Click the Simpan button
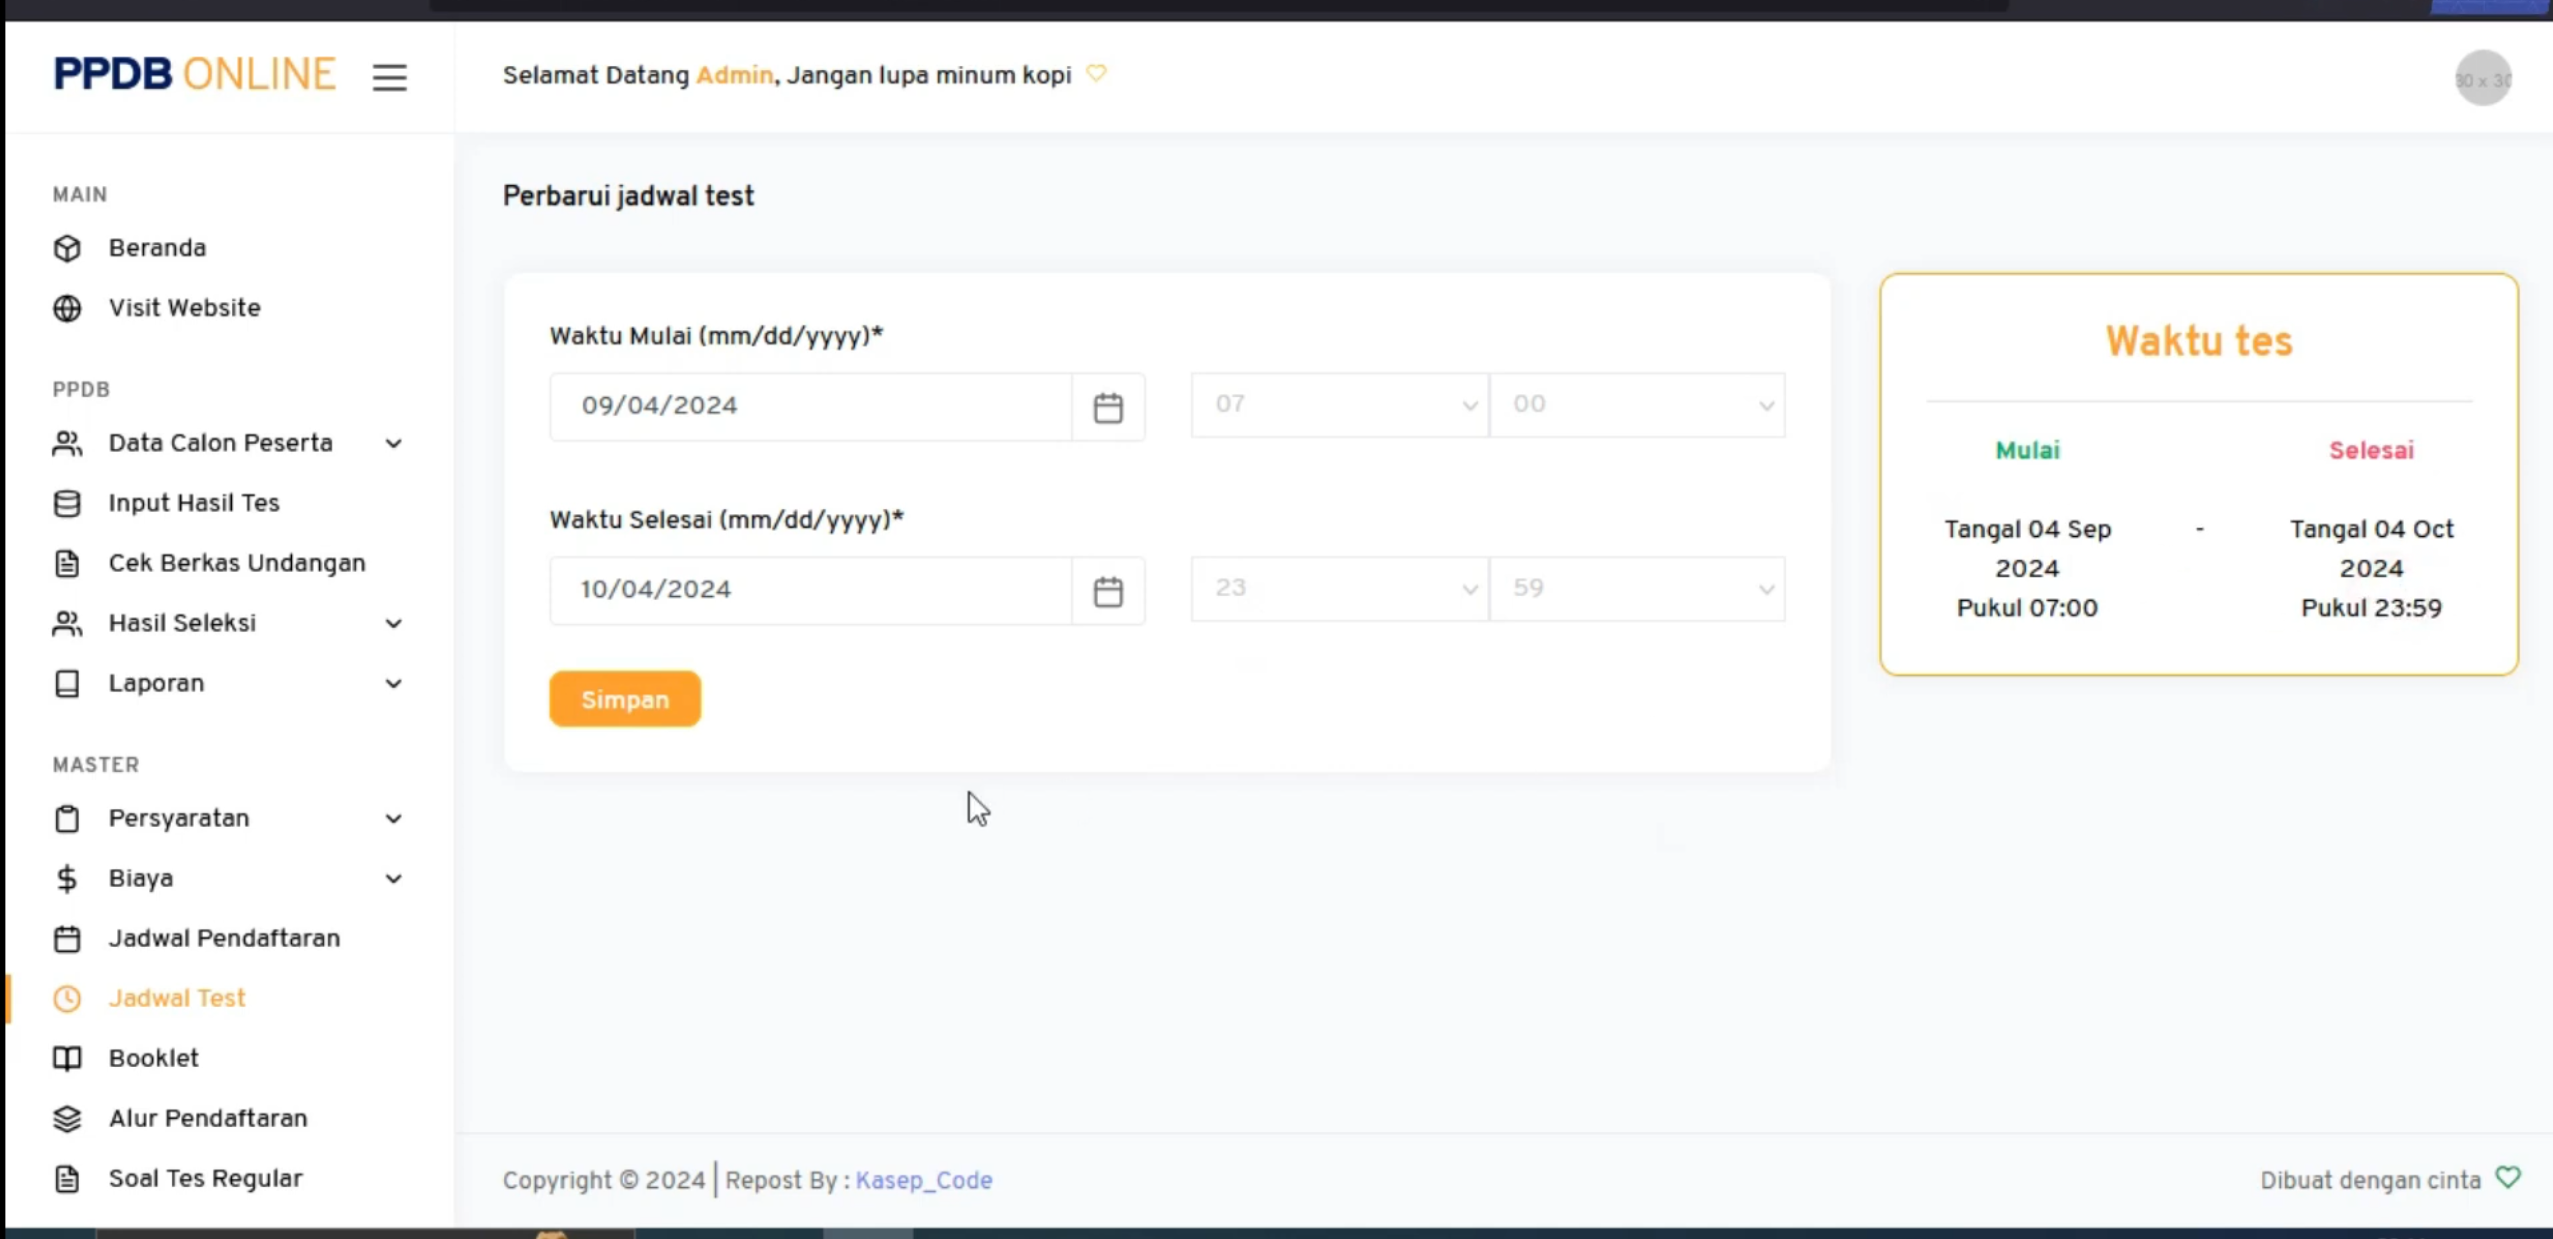The image size is (2553, 1239). pos(625,699)
